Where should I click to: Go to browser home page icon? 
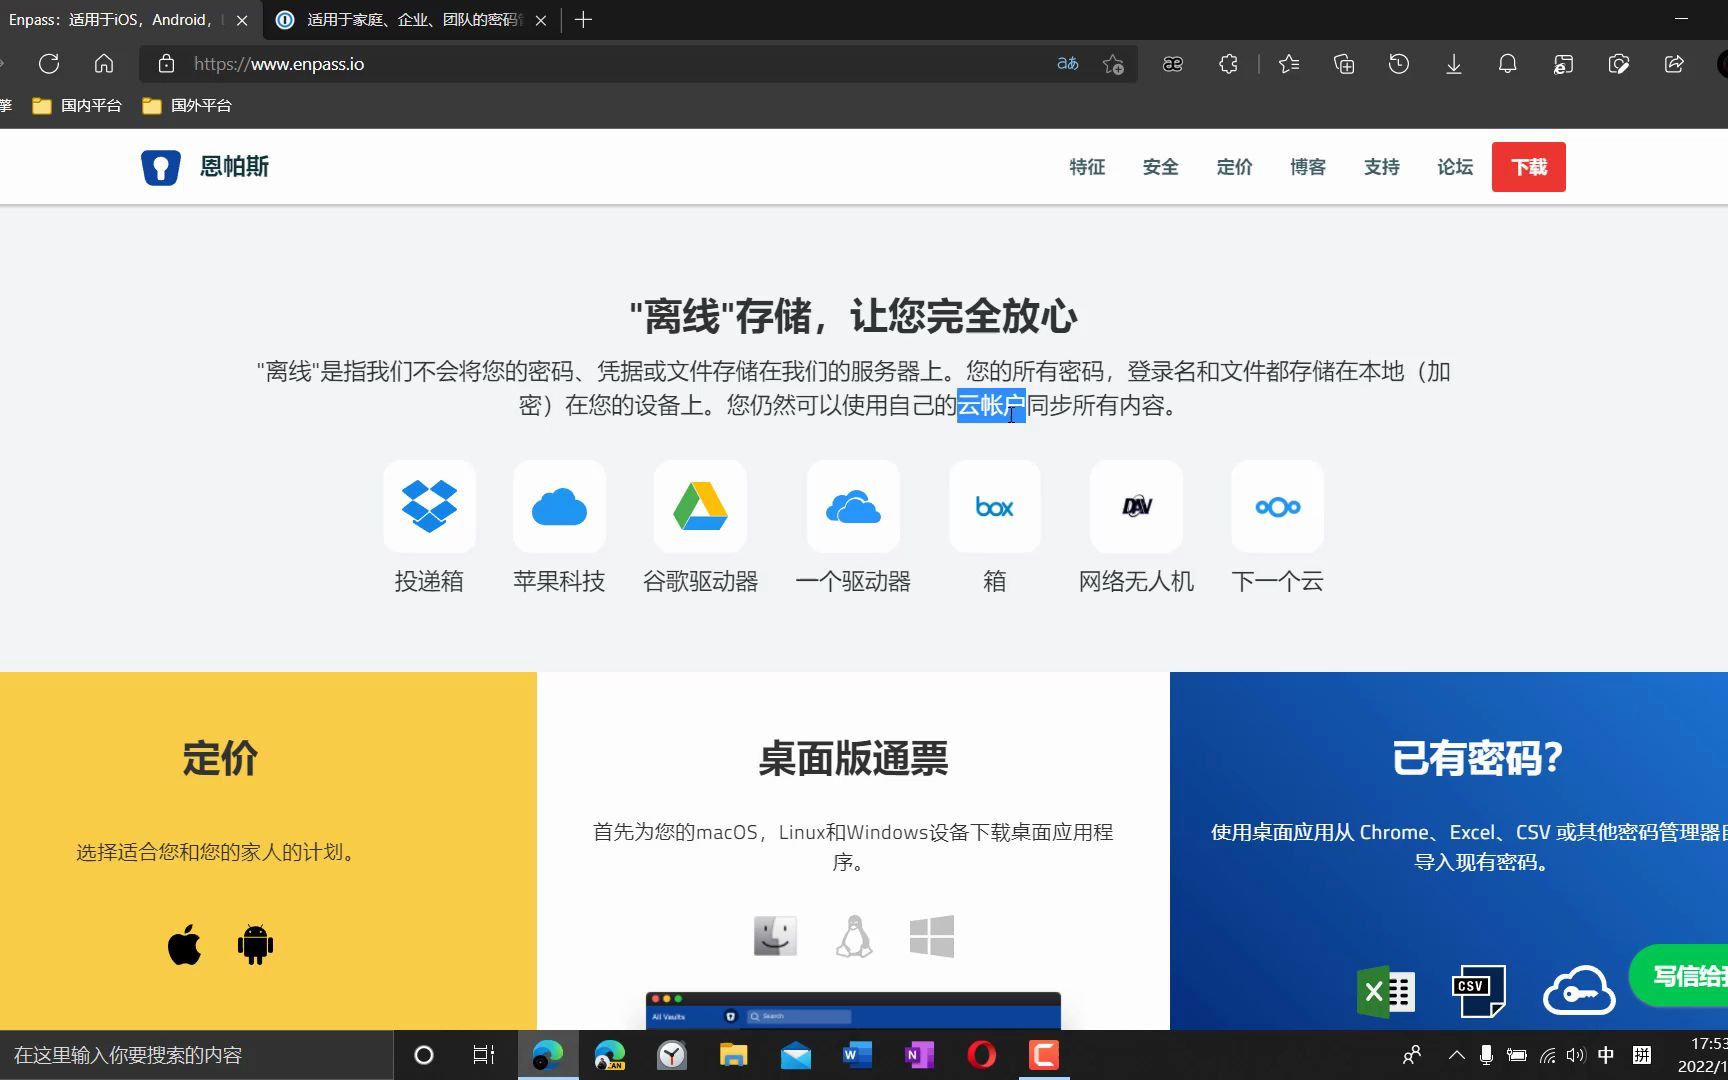[104, 64]
